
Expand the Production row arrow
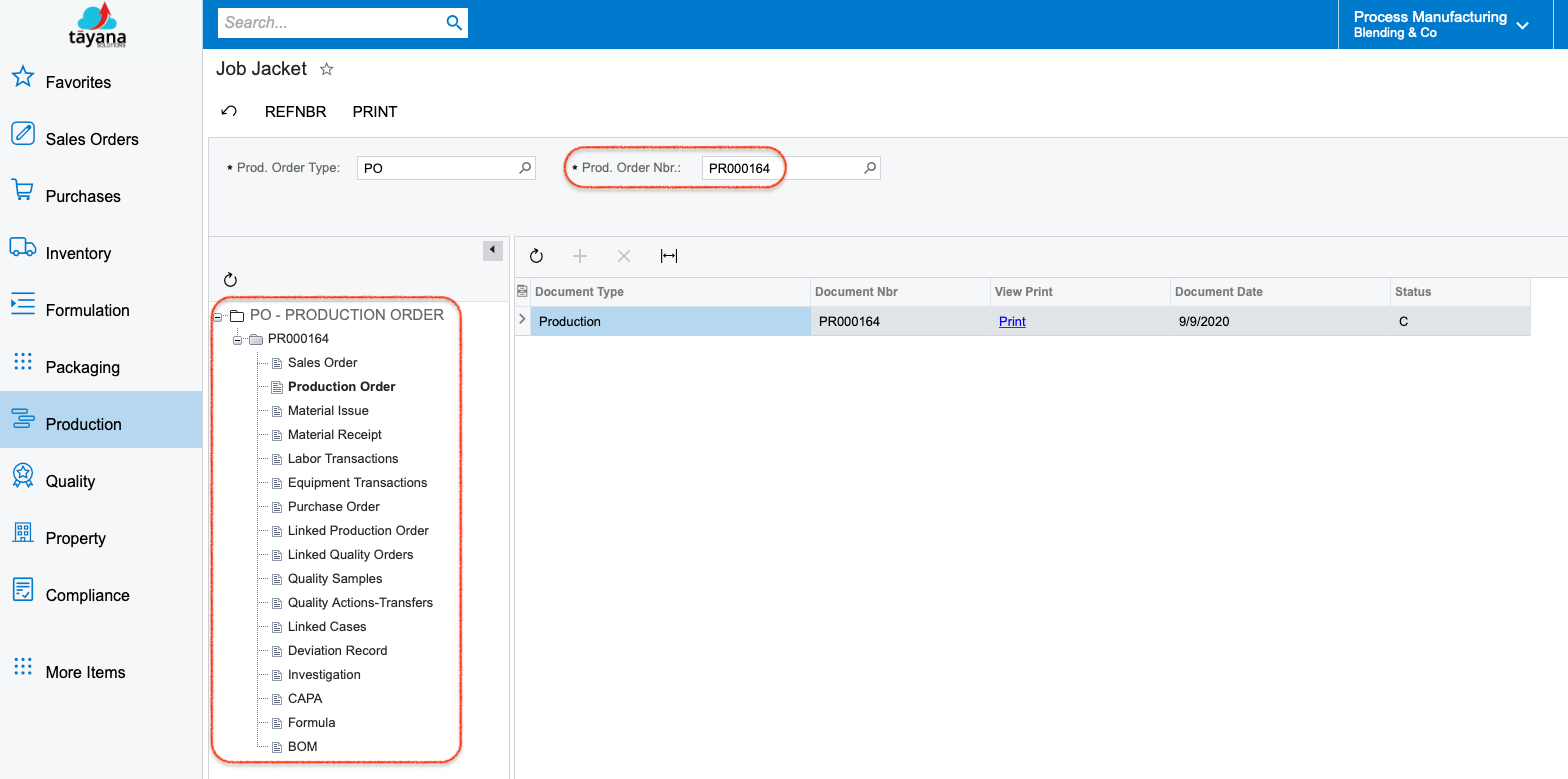pyautogui.click(x=522, y=320)
